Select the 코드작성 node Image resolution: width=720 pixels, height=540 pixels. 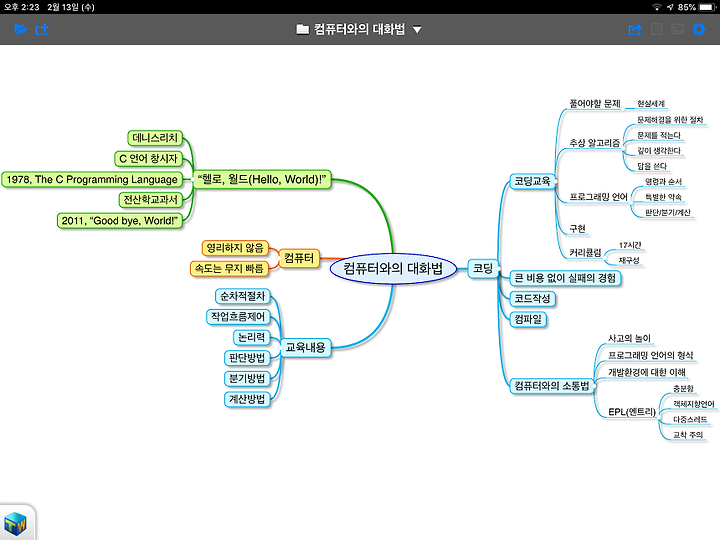point(532,298)
